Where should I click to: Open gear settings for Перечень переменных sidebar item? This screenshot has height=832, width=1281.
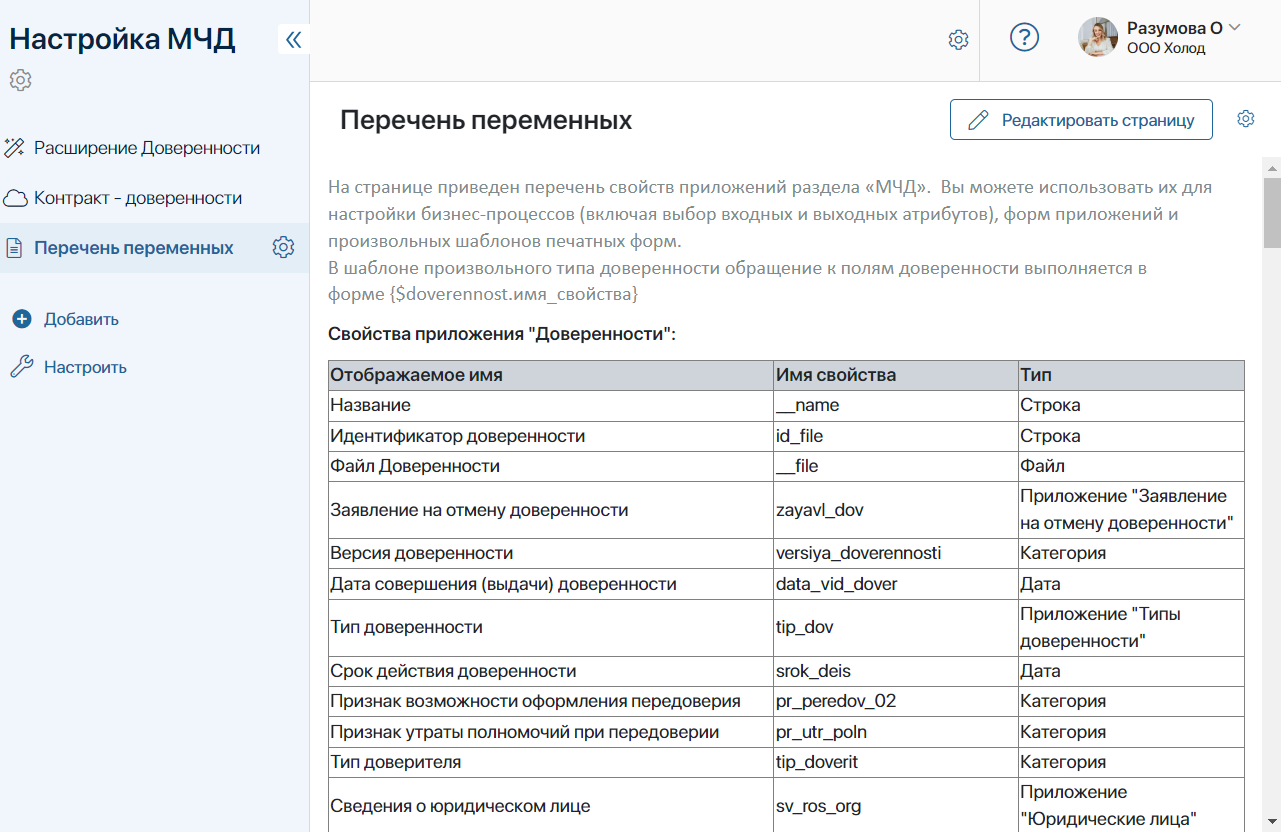click(283, 248)
